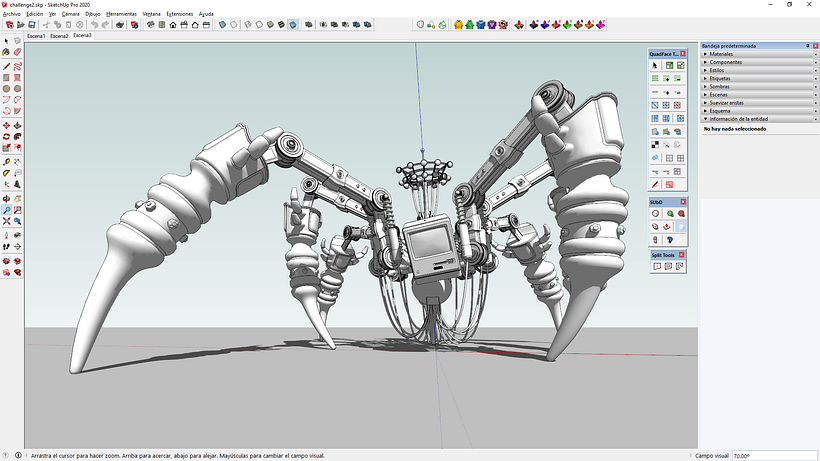Screen dimensions: 820x461
Task: Close the SUbD toolbar
Action: pyautogui.click(x=683, y=202)
